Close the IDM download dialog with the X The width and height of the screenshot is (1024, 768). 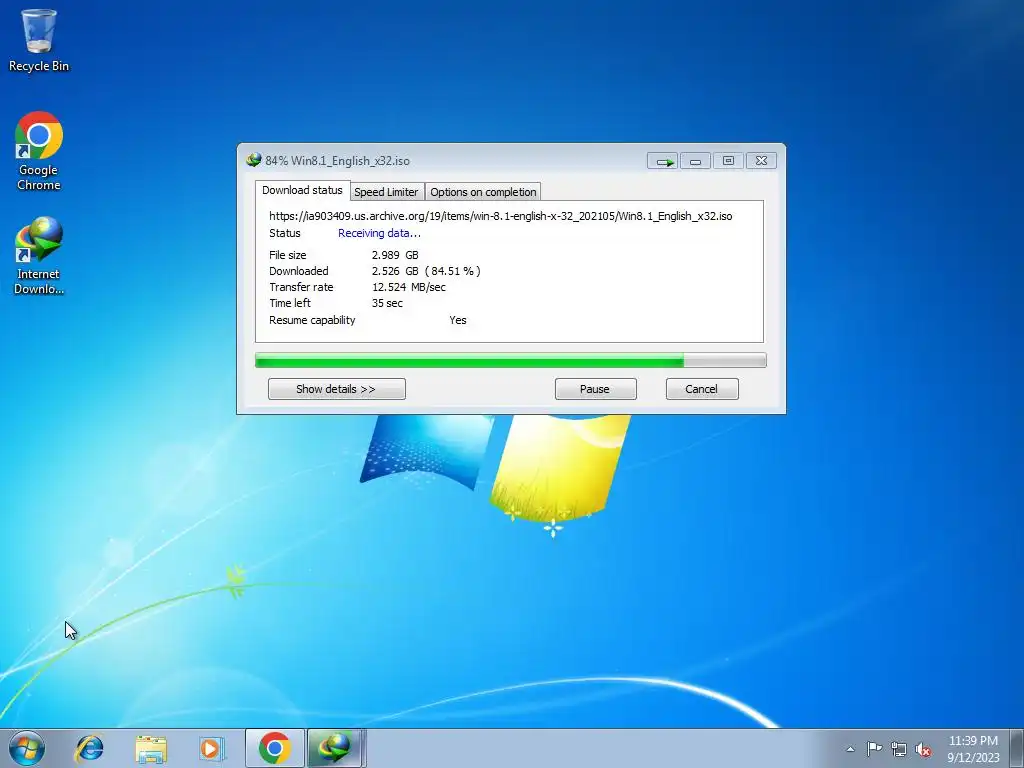[x=761, y=161]
